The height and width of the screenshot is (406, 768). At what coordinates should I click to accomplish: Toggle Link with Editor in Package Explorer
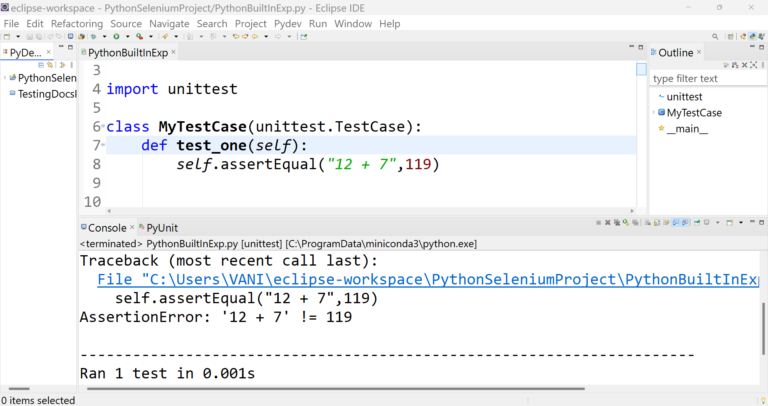[x=49, y=65]
